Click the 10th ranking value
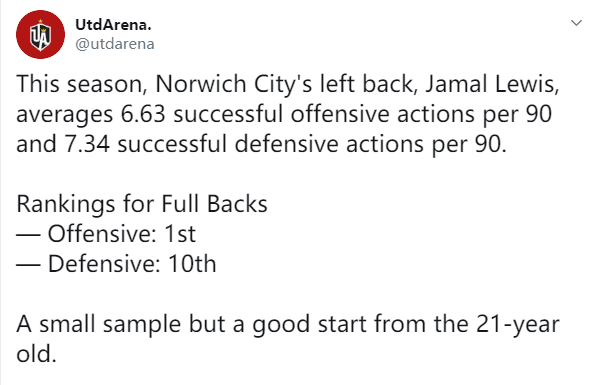 click(192, 264)
